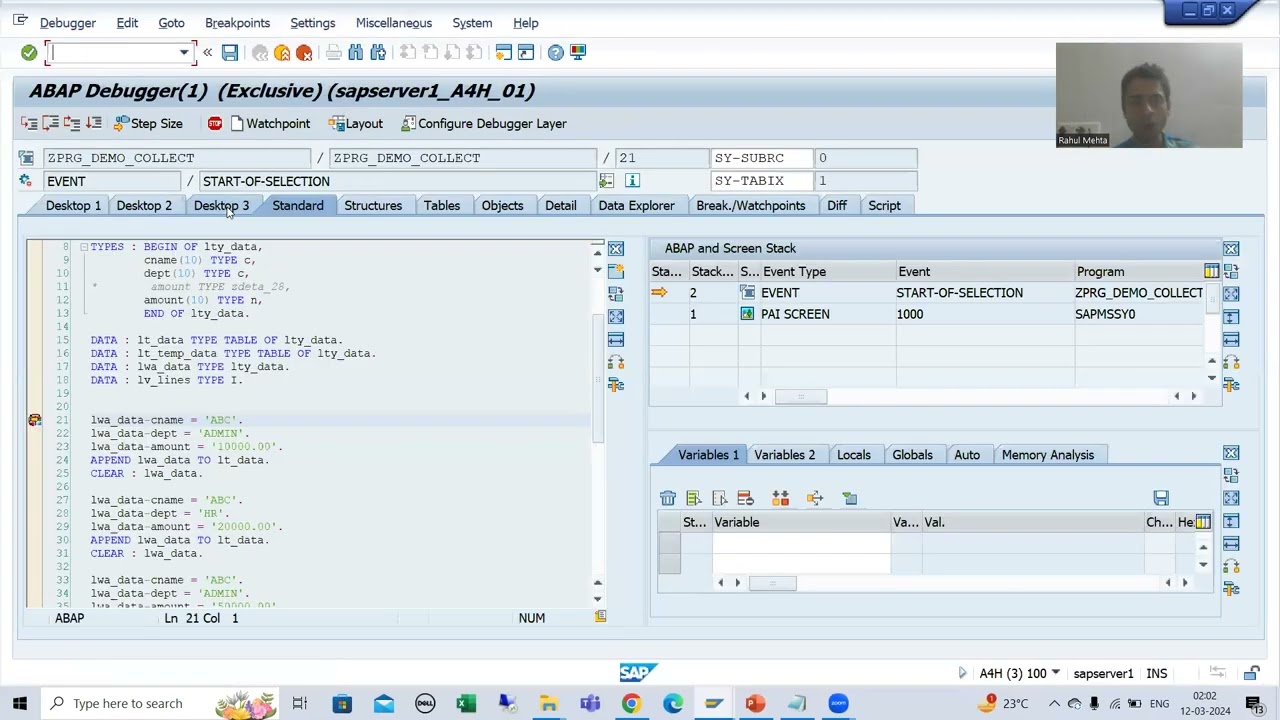Click the save icon in Variables panel
1280x720 pixels.
tap(1161, 498)
